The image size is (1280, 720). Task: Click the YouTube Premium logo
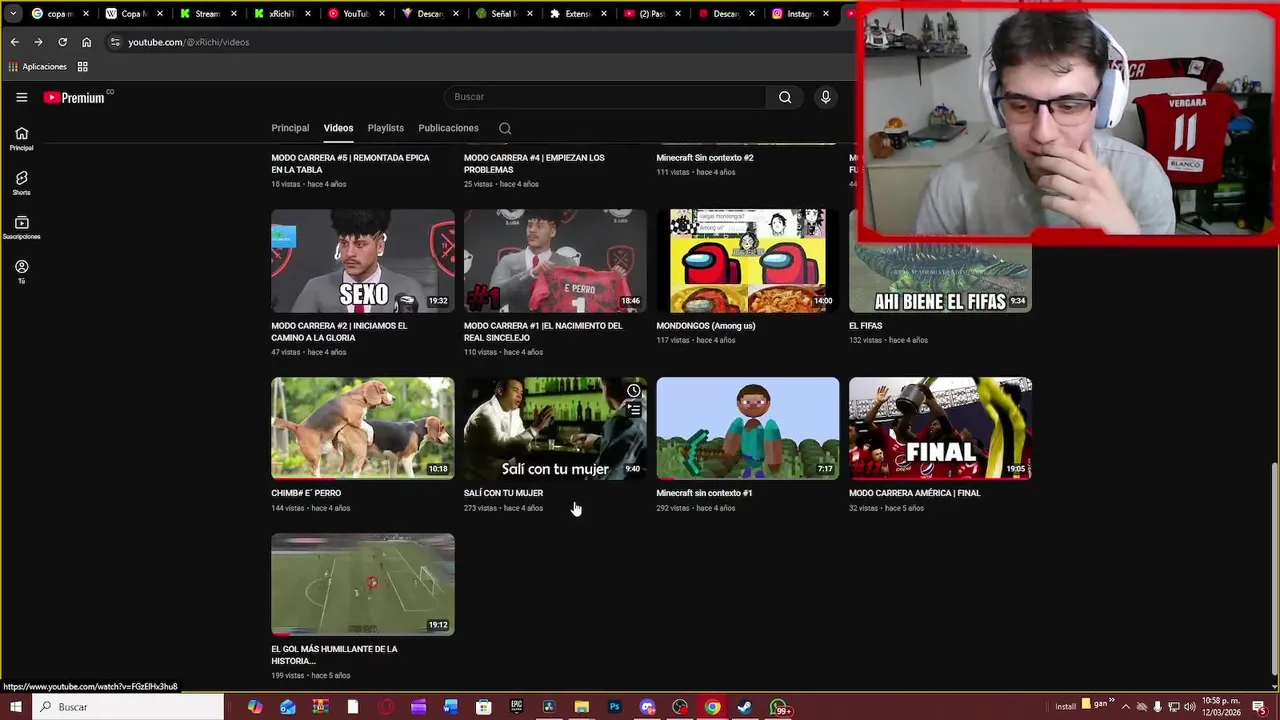point(74,97)
